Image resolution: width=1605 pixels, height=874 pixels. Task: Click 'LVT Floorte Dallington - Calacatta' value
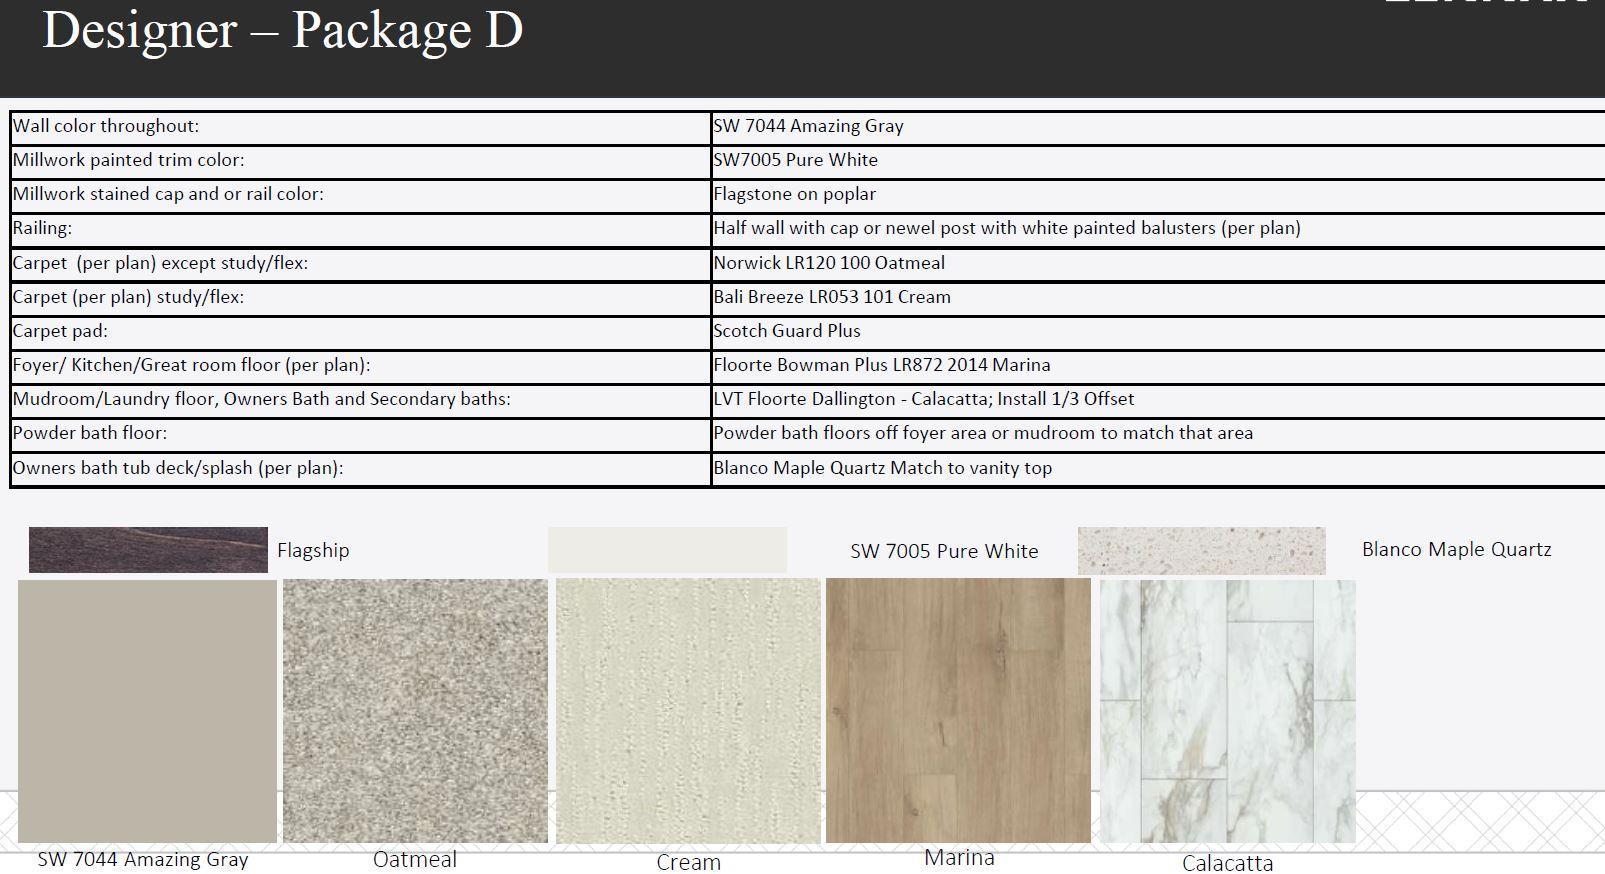click(924, 399)
